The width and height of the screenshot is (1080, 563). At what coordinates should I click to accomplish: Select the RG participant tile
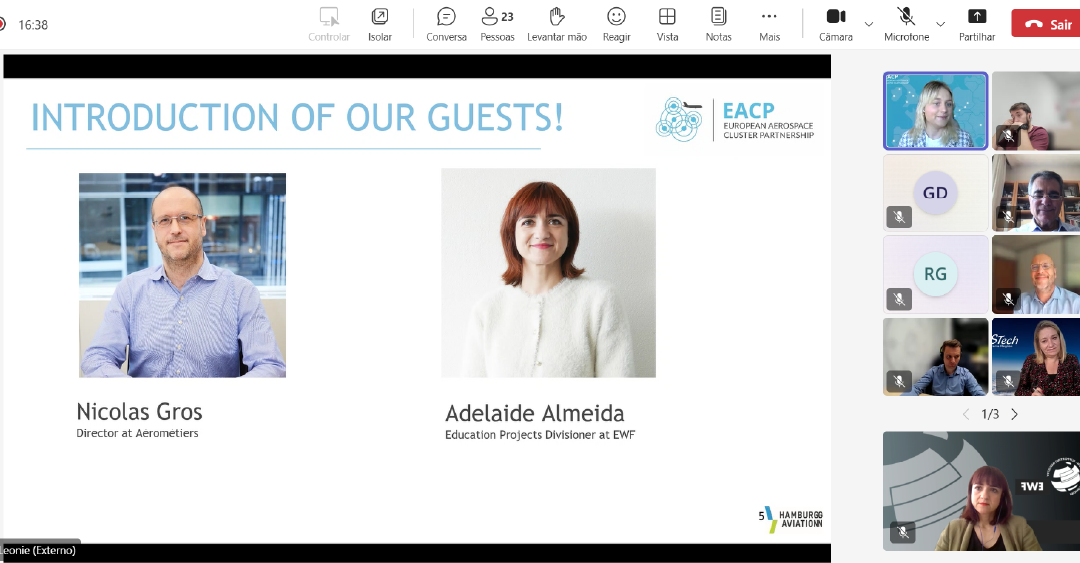935,274
